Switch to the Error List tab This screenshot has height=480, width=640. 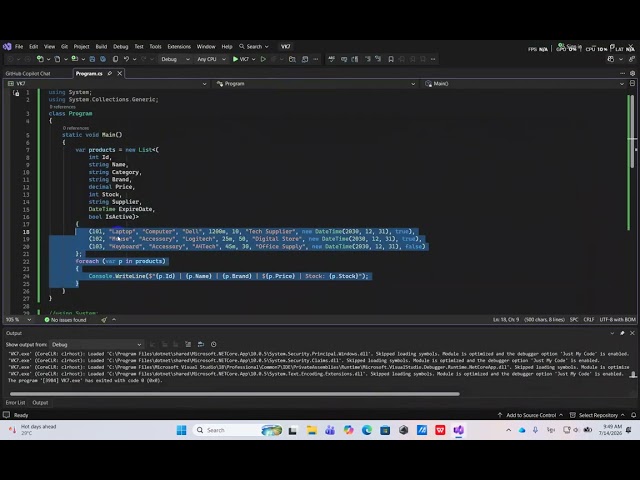[x=16, y=402]
